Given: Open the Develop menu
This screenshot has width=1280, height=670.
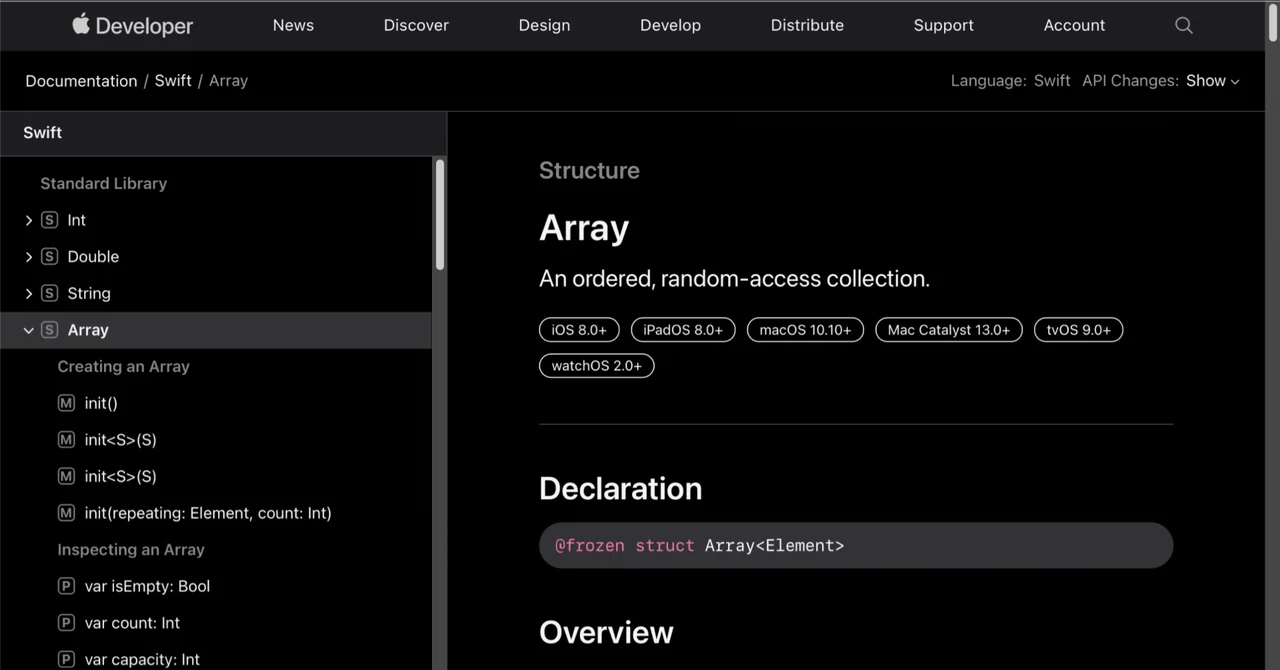Looking at the screenshot, I should point(670,25).
